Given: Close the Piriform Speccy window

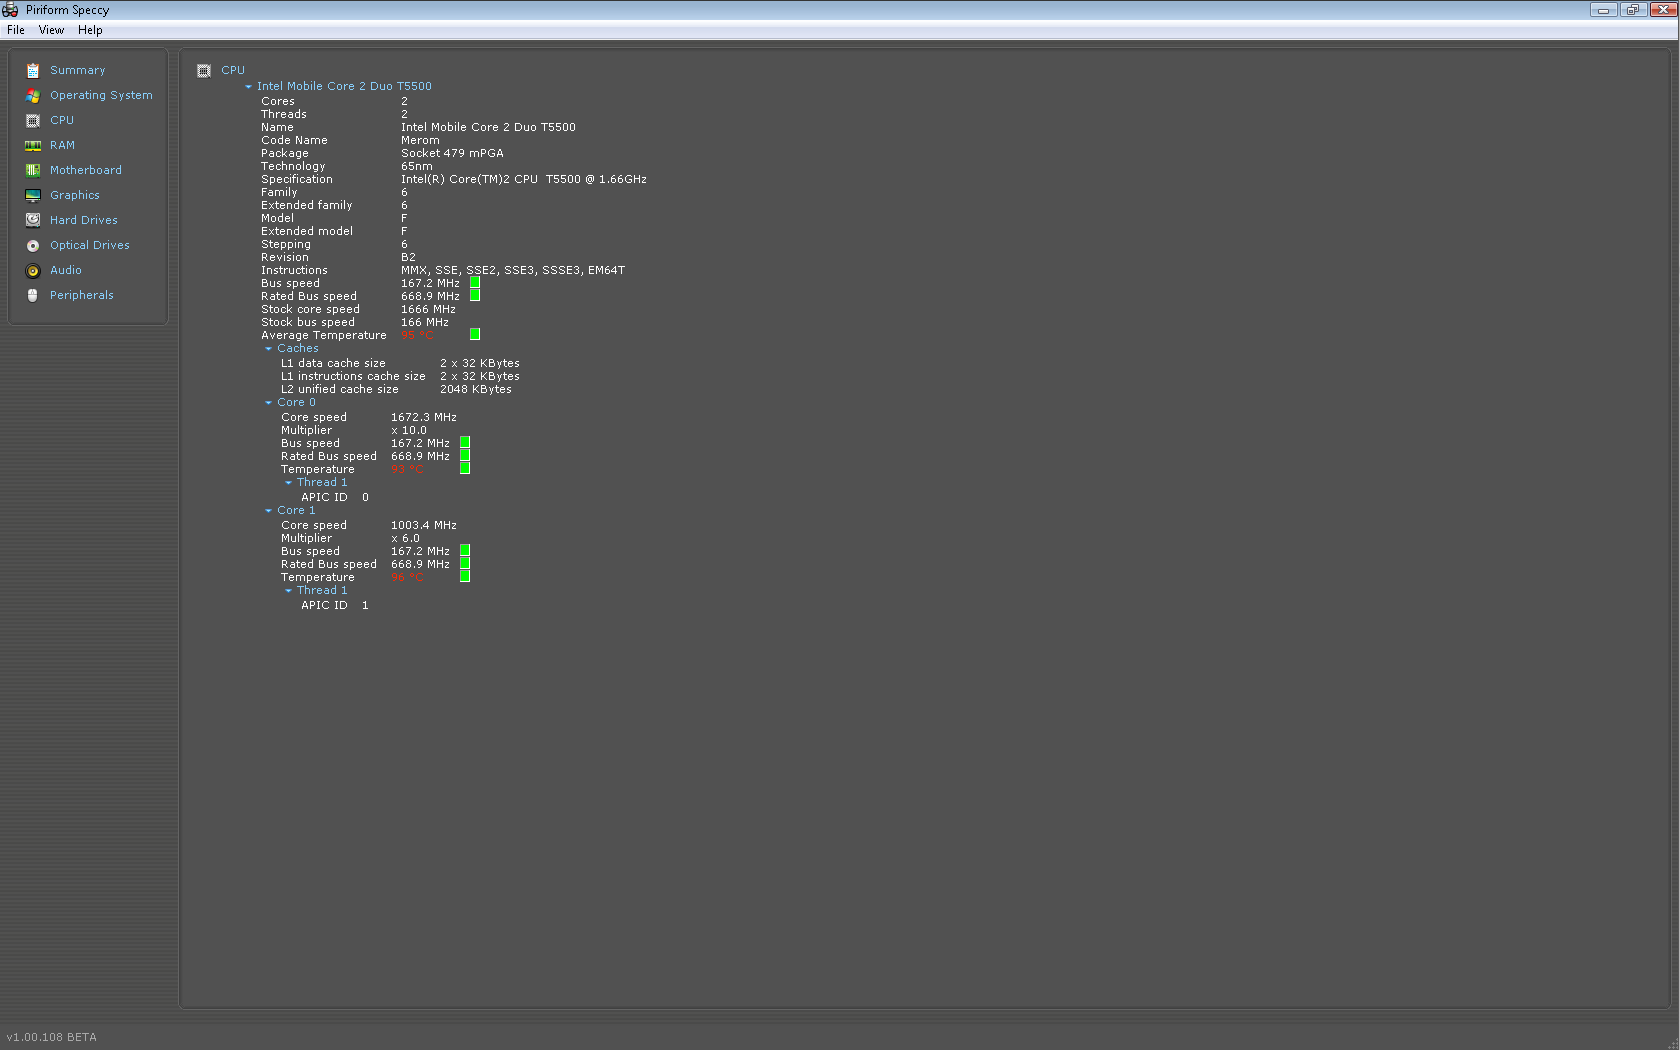Looking at the screenshot, I should (1662, 10).
